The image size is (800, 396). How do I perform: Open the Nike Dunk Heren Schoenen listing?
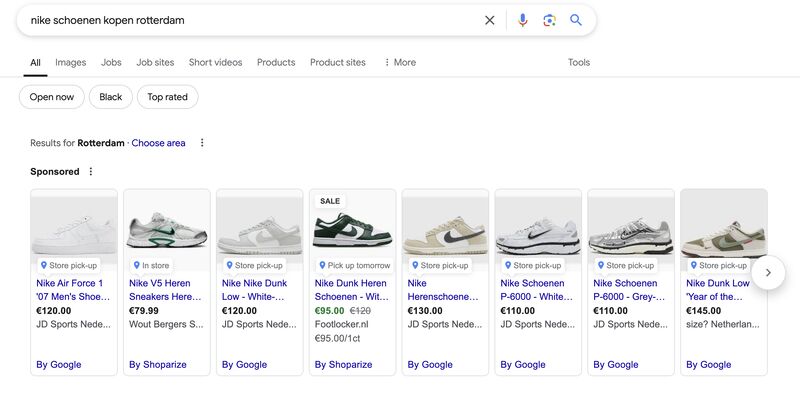point(352,290)
